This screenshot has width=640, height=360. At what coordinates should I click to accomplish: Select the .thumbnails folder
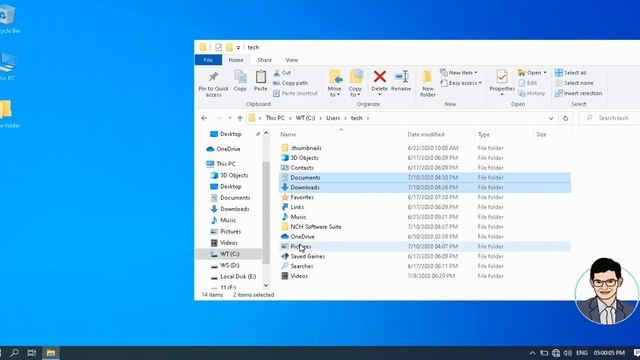(424, 148)
